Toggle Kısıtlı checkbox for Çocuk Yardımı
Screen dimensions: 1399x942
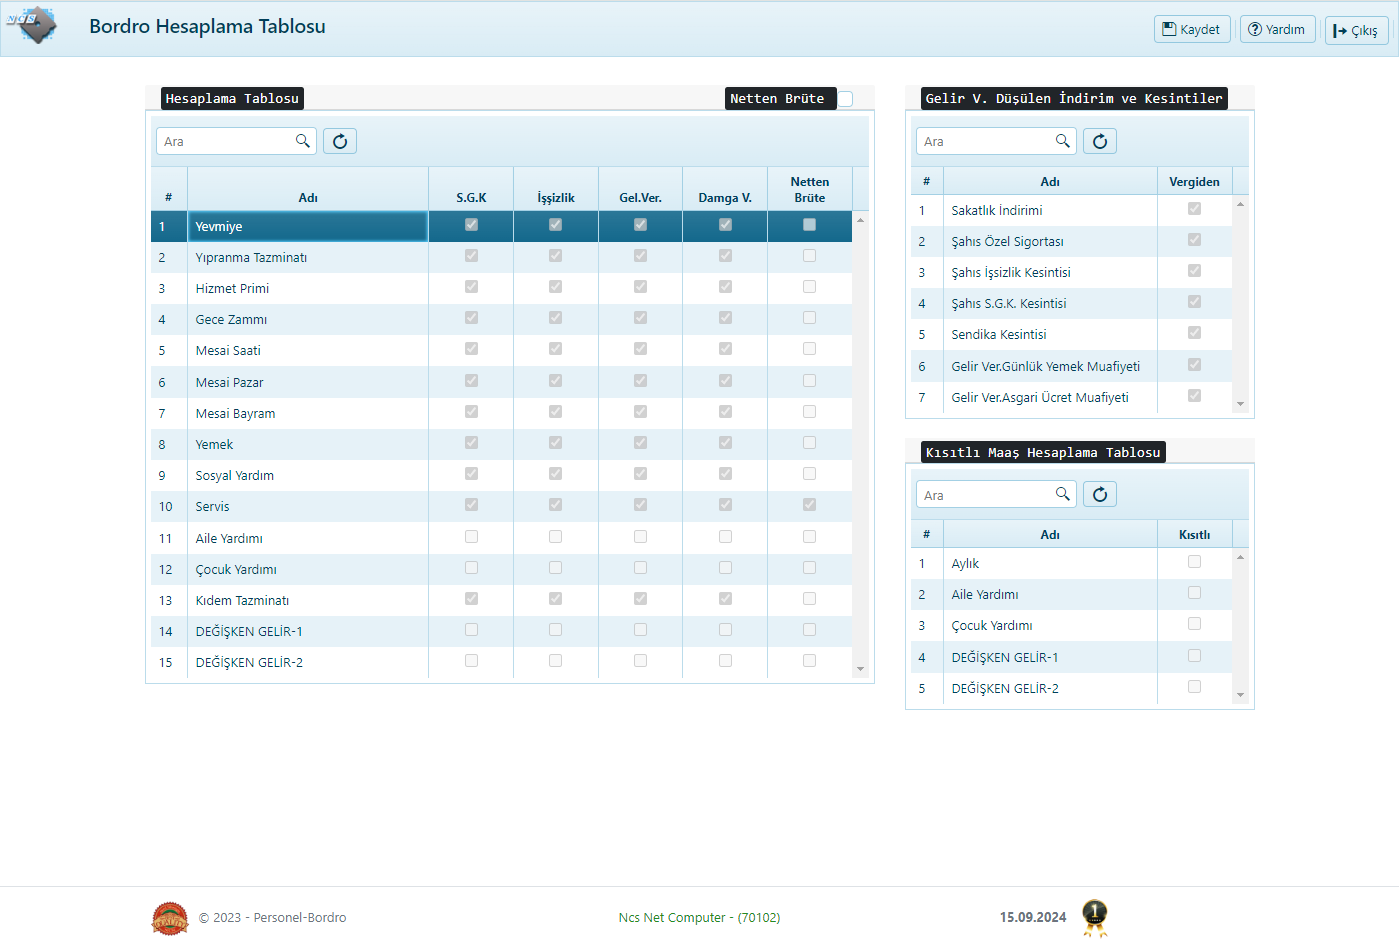pyautogui.click(x=1194, y=624)
